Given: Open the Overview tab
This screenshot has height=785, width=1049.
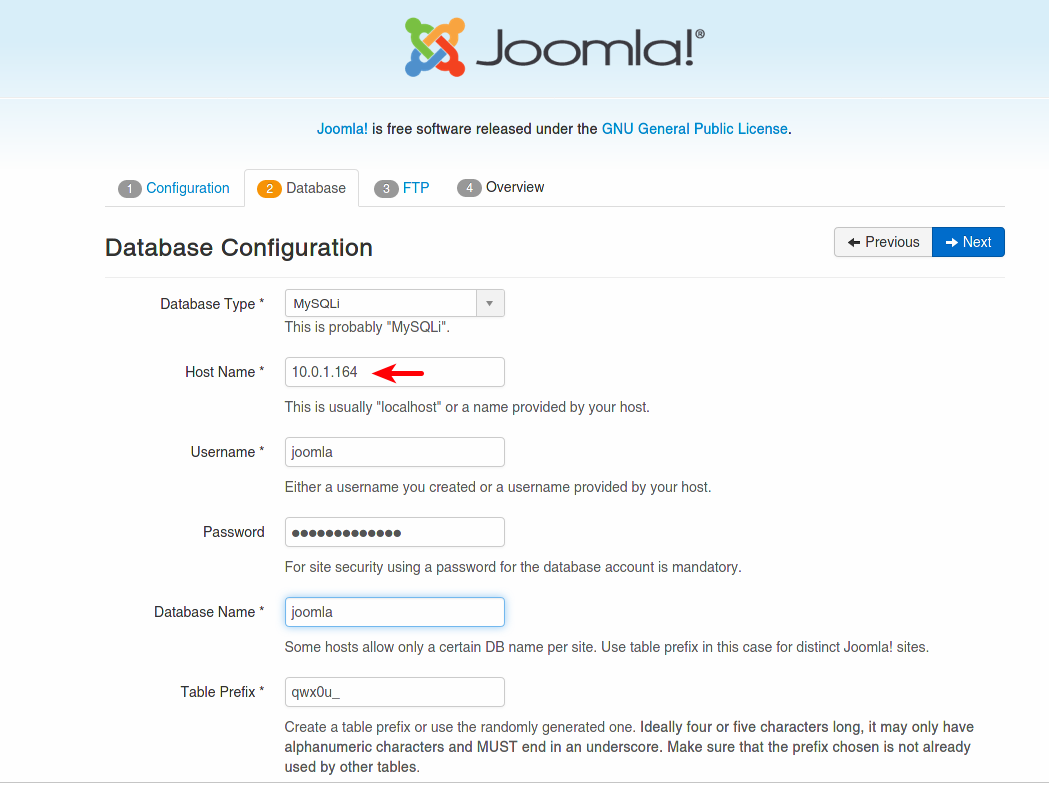Looking at the screenshot, I should [x=500, y=187].
